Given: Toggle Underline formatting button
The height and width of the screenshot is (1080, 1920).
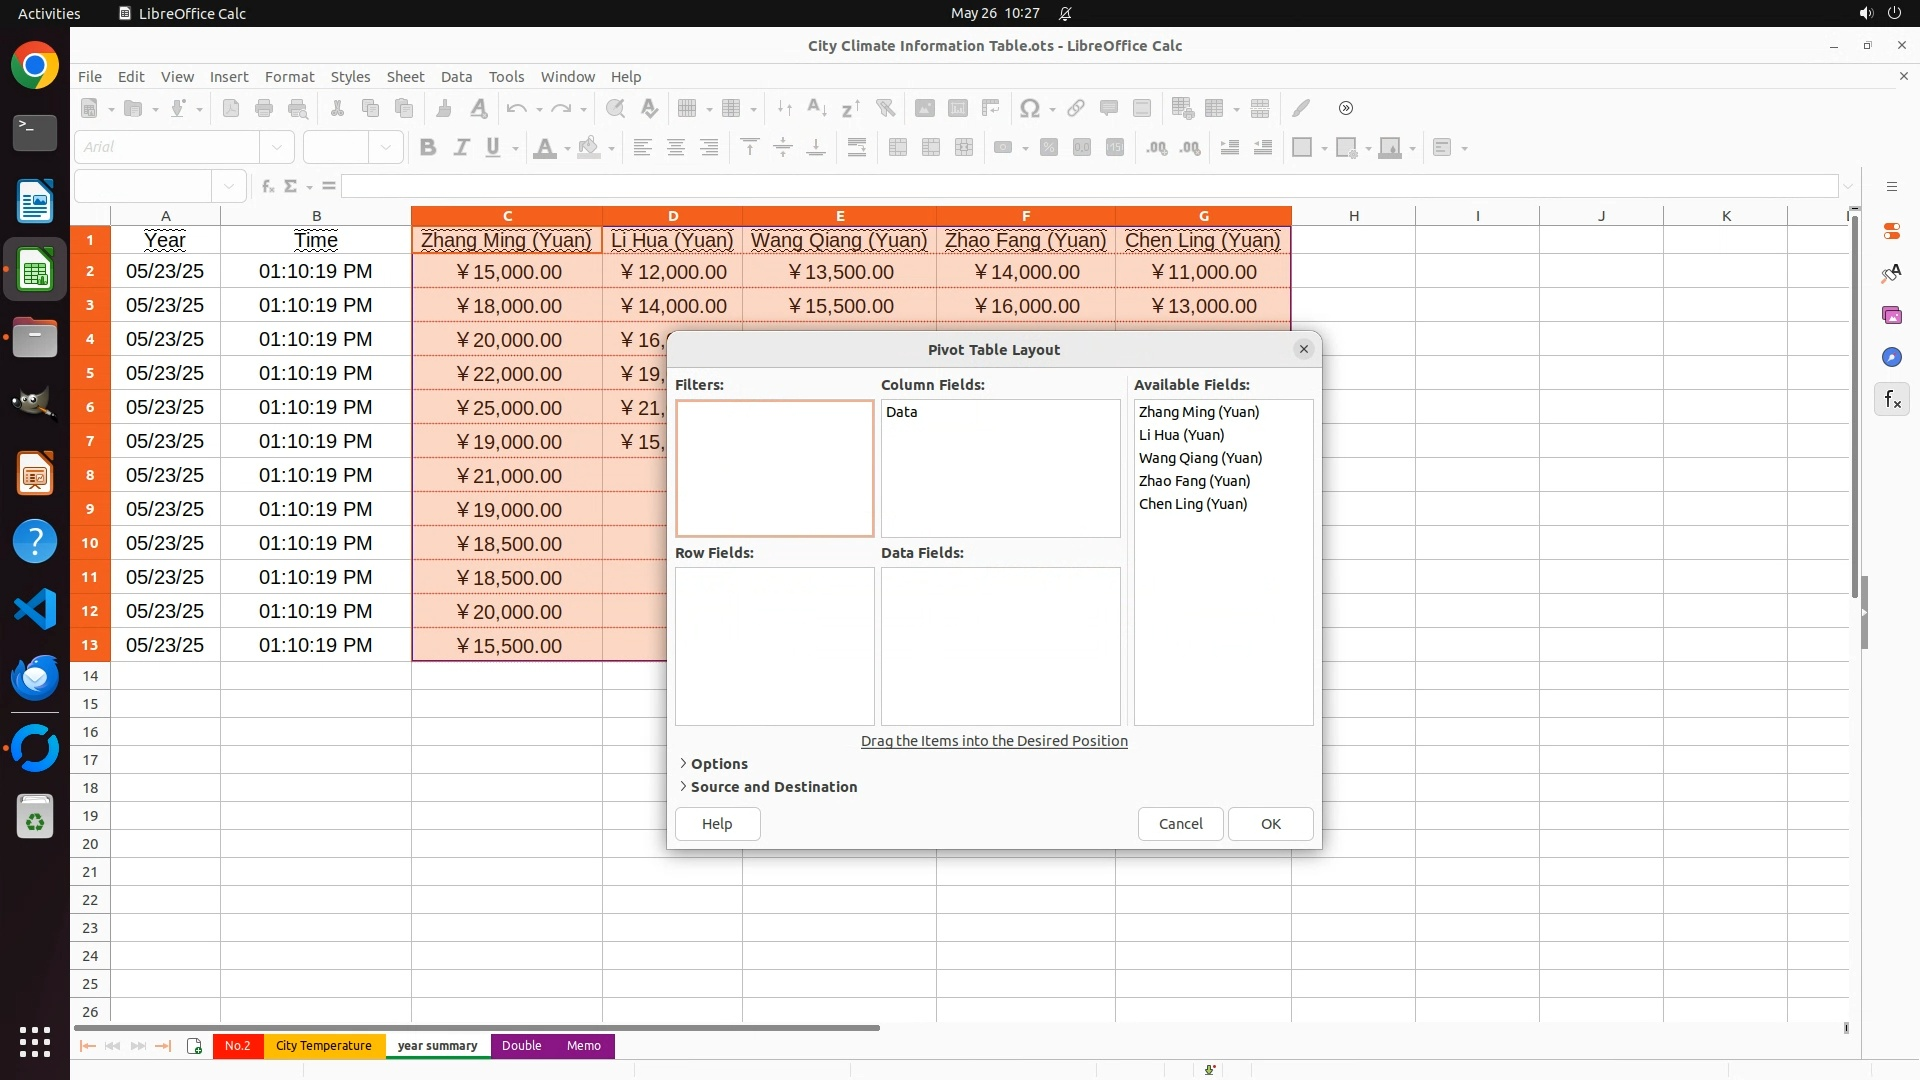Looking at the screenshot, I should (493, 148).
